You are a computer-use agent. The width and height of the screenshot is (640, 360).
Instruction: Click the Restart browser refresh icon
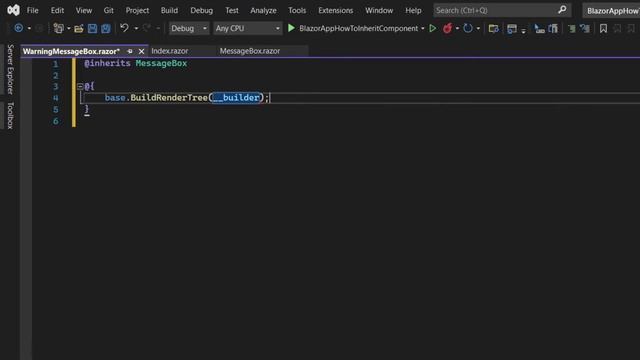point(468,28)
